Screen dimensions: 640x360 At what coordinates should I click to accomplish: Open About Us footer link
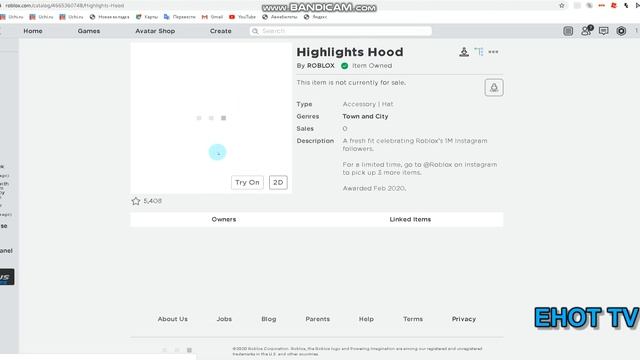[x=173, y=319]
